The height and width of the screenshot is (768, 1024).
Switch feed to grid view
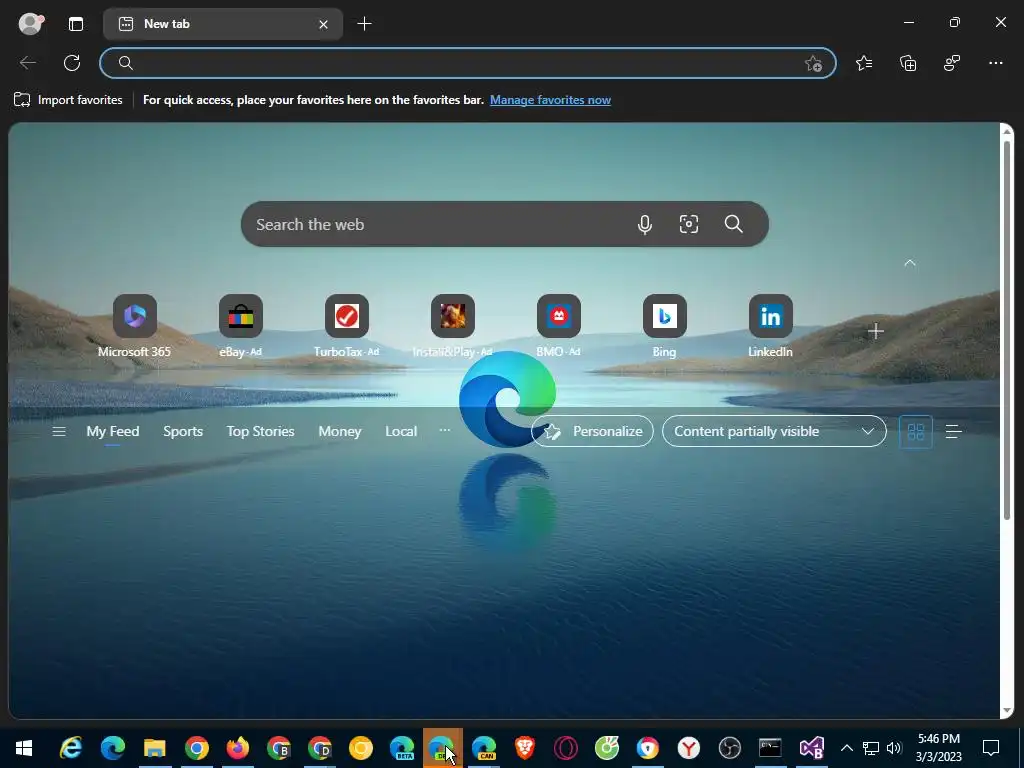[916, 432]
